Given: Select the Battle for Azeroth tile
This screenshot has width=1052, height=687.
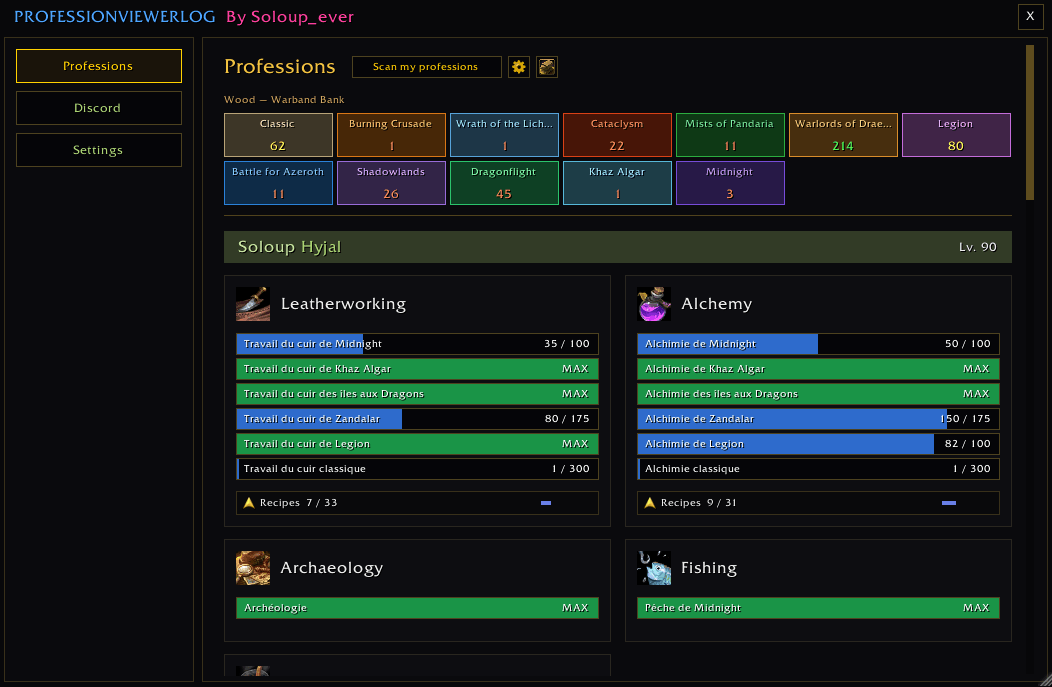Looking at the screenshot, I should click(278, 182).
